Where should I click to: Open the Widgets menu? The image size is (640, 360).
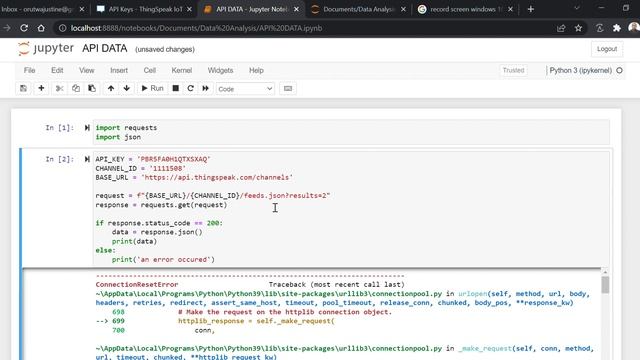click(x=220, y=70)
